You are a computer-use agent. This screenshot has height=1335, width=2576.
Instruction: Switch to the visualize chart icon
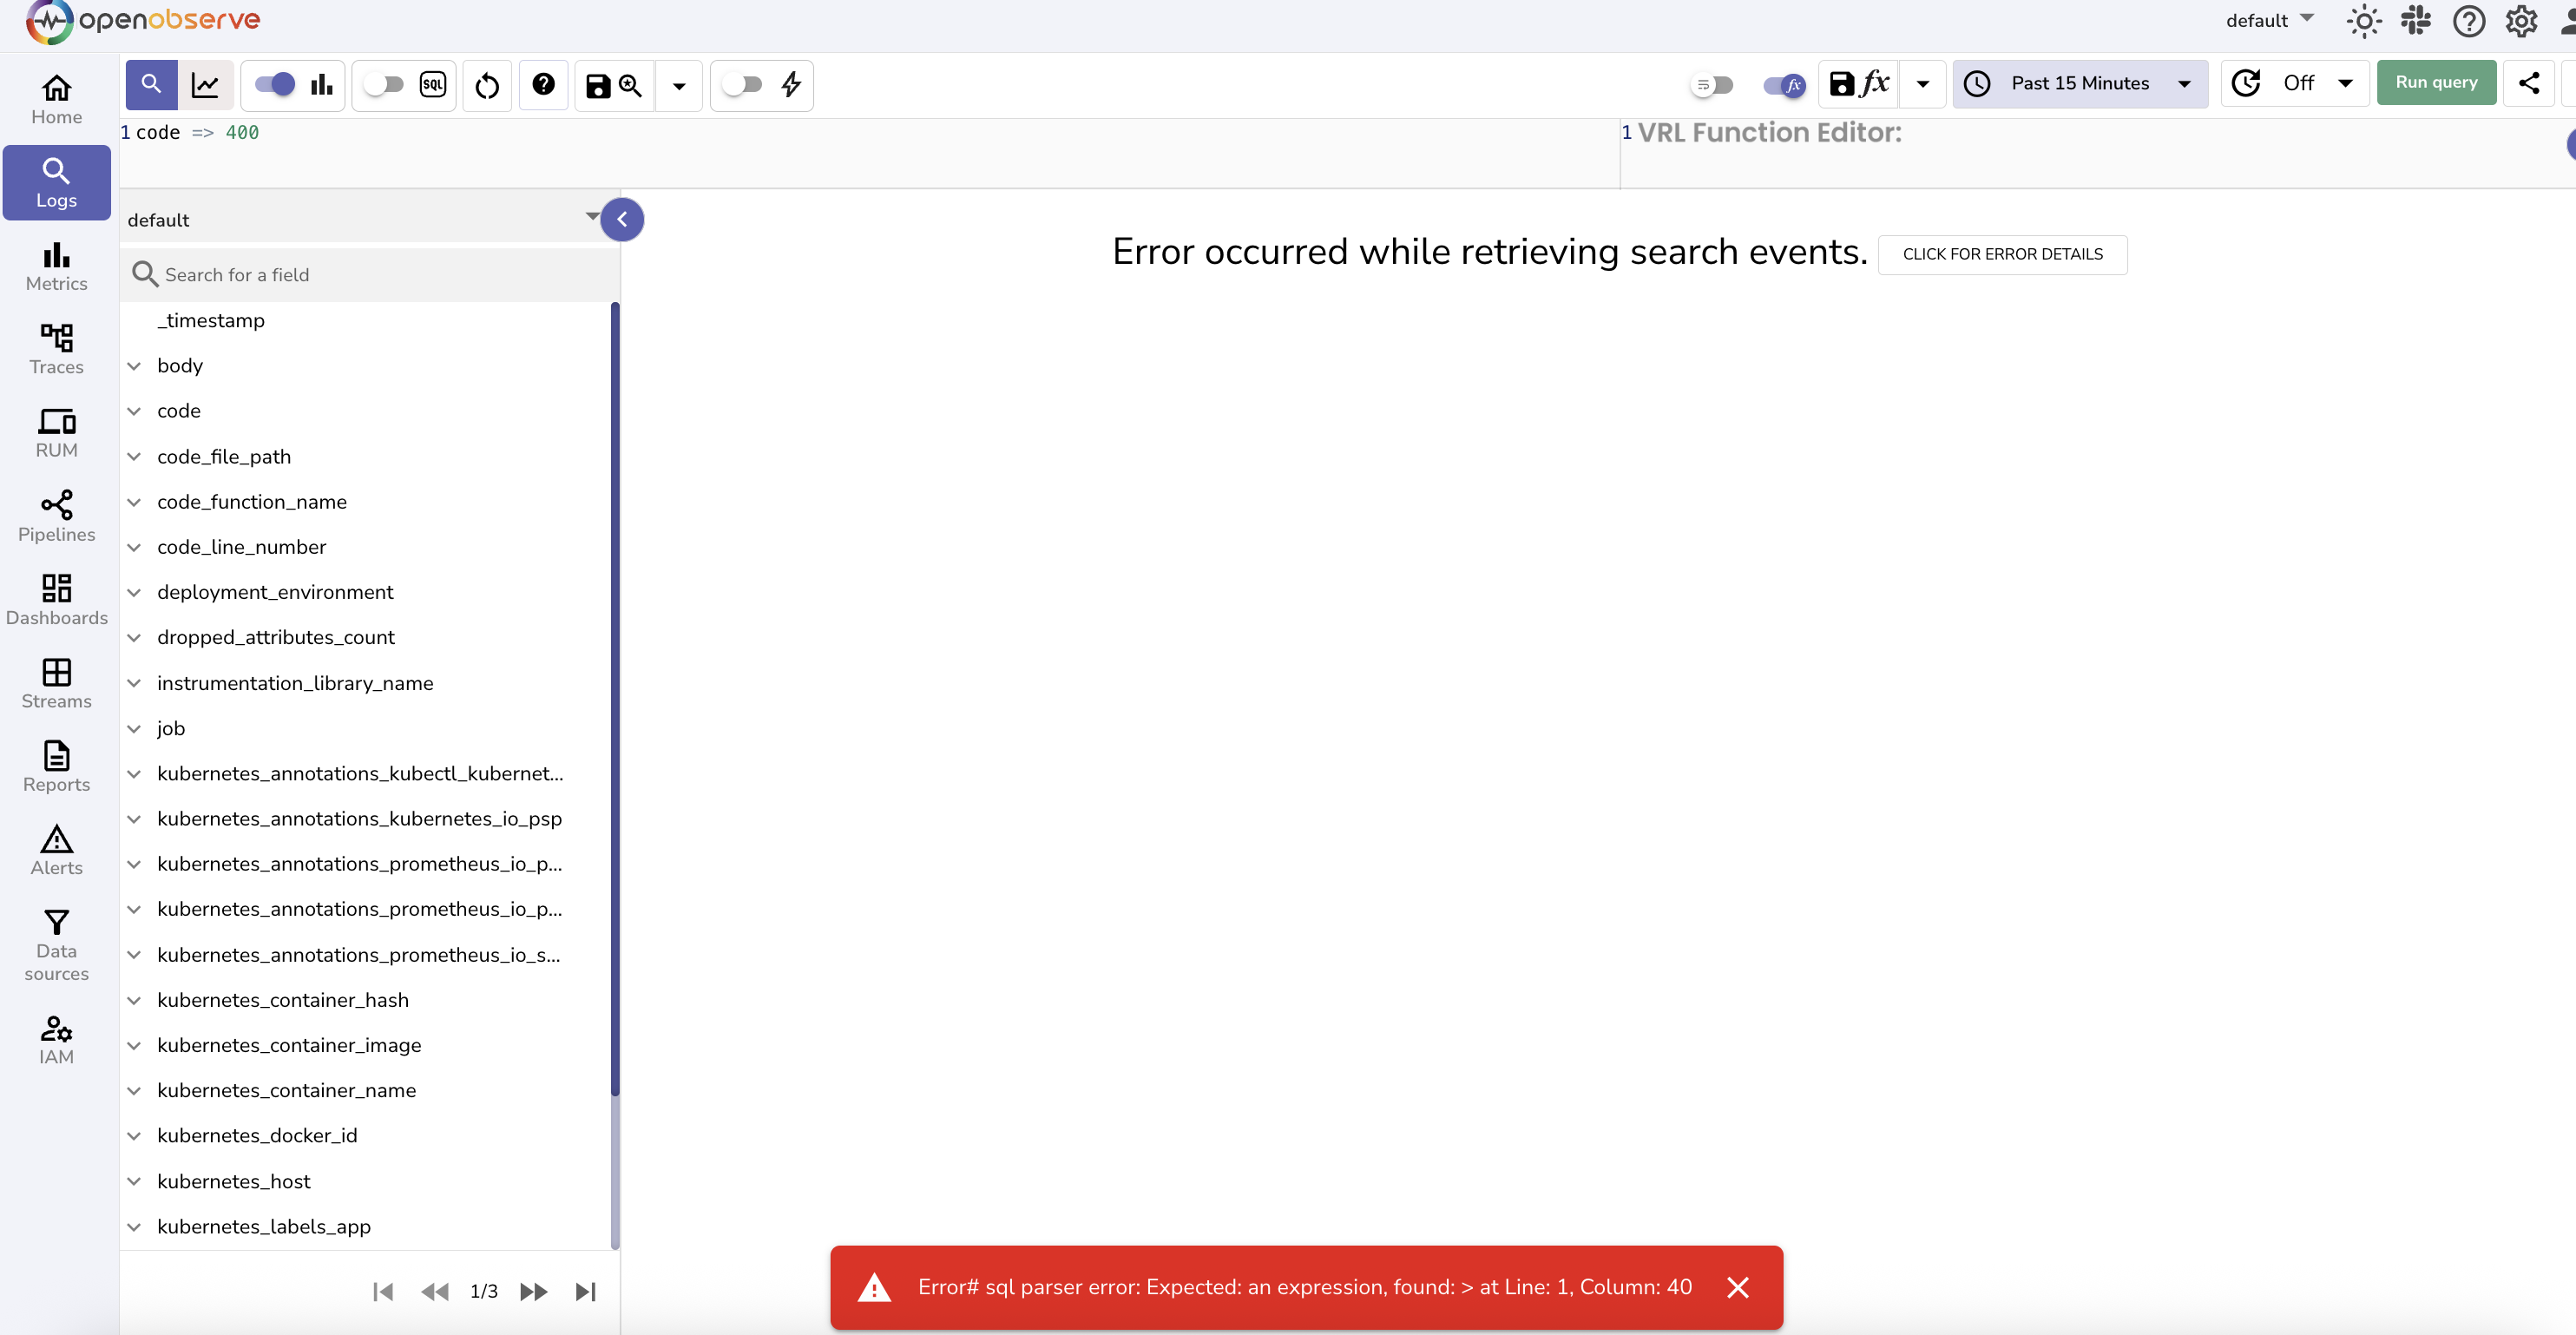pos(205,85)
